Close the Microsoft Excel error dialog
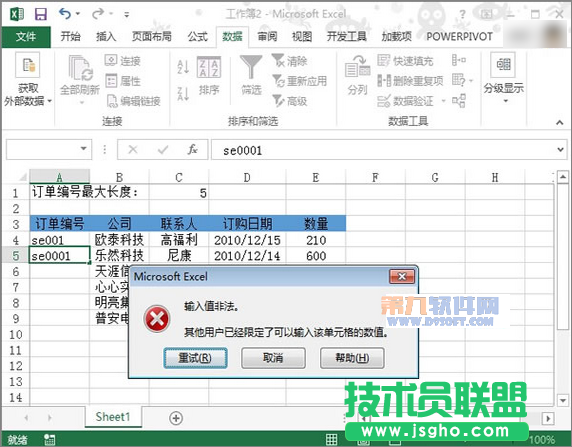 402,276
